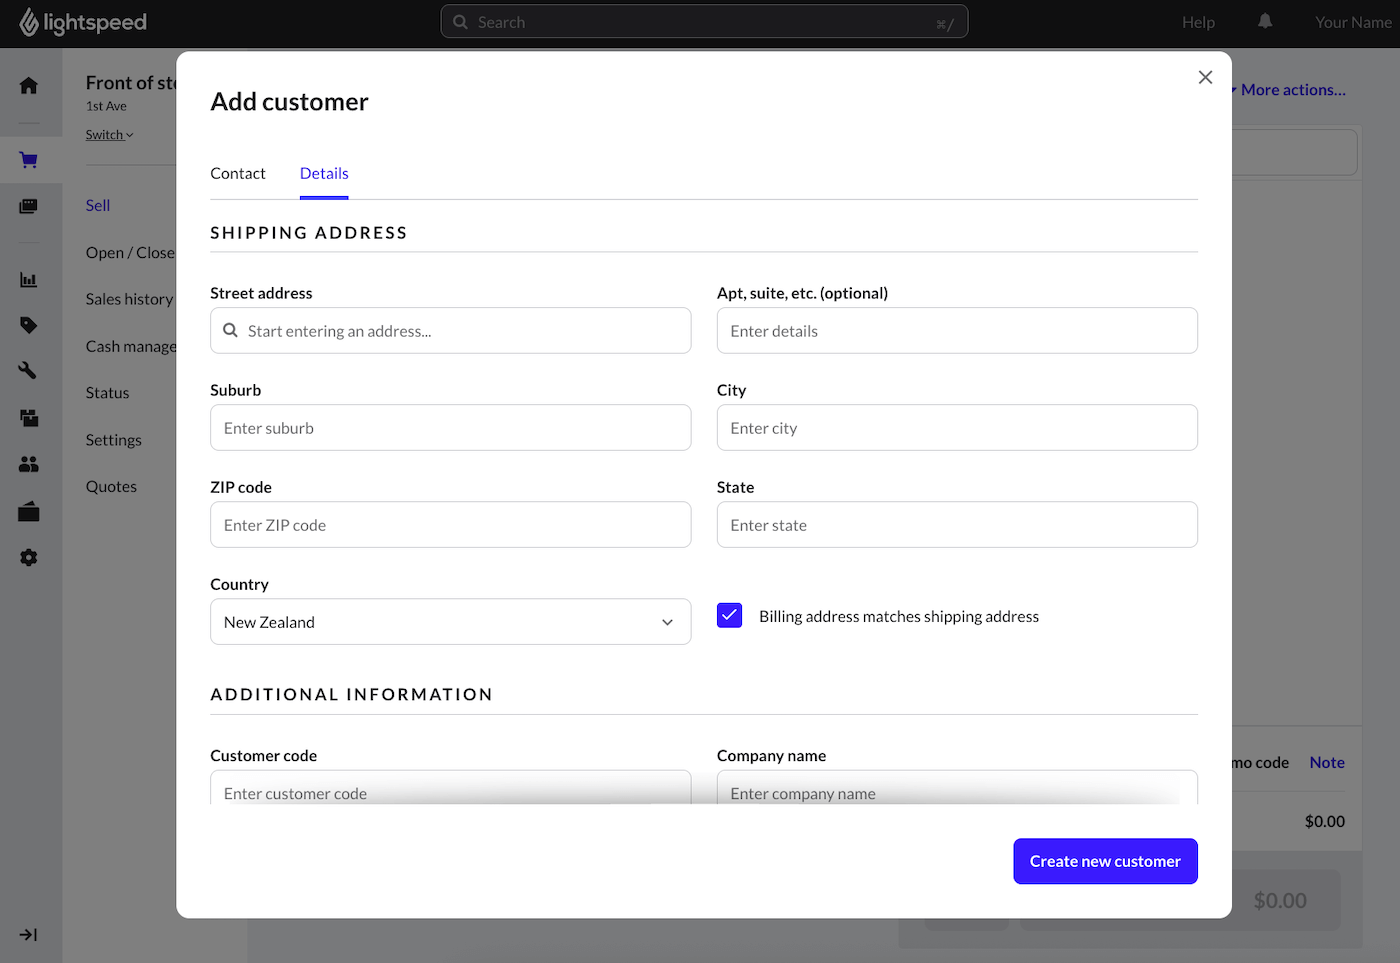Open the Customers people icon

pos(29,464)
